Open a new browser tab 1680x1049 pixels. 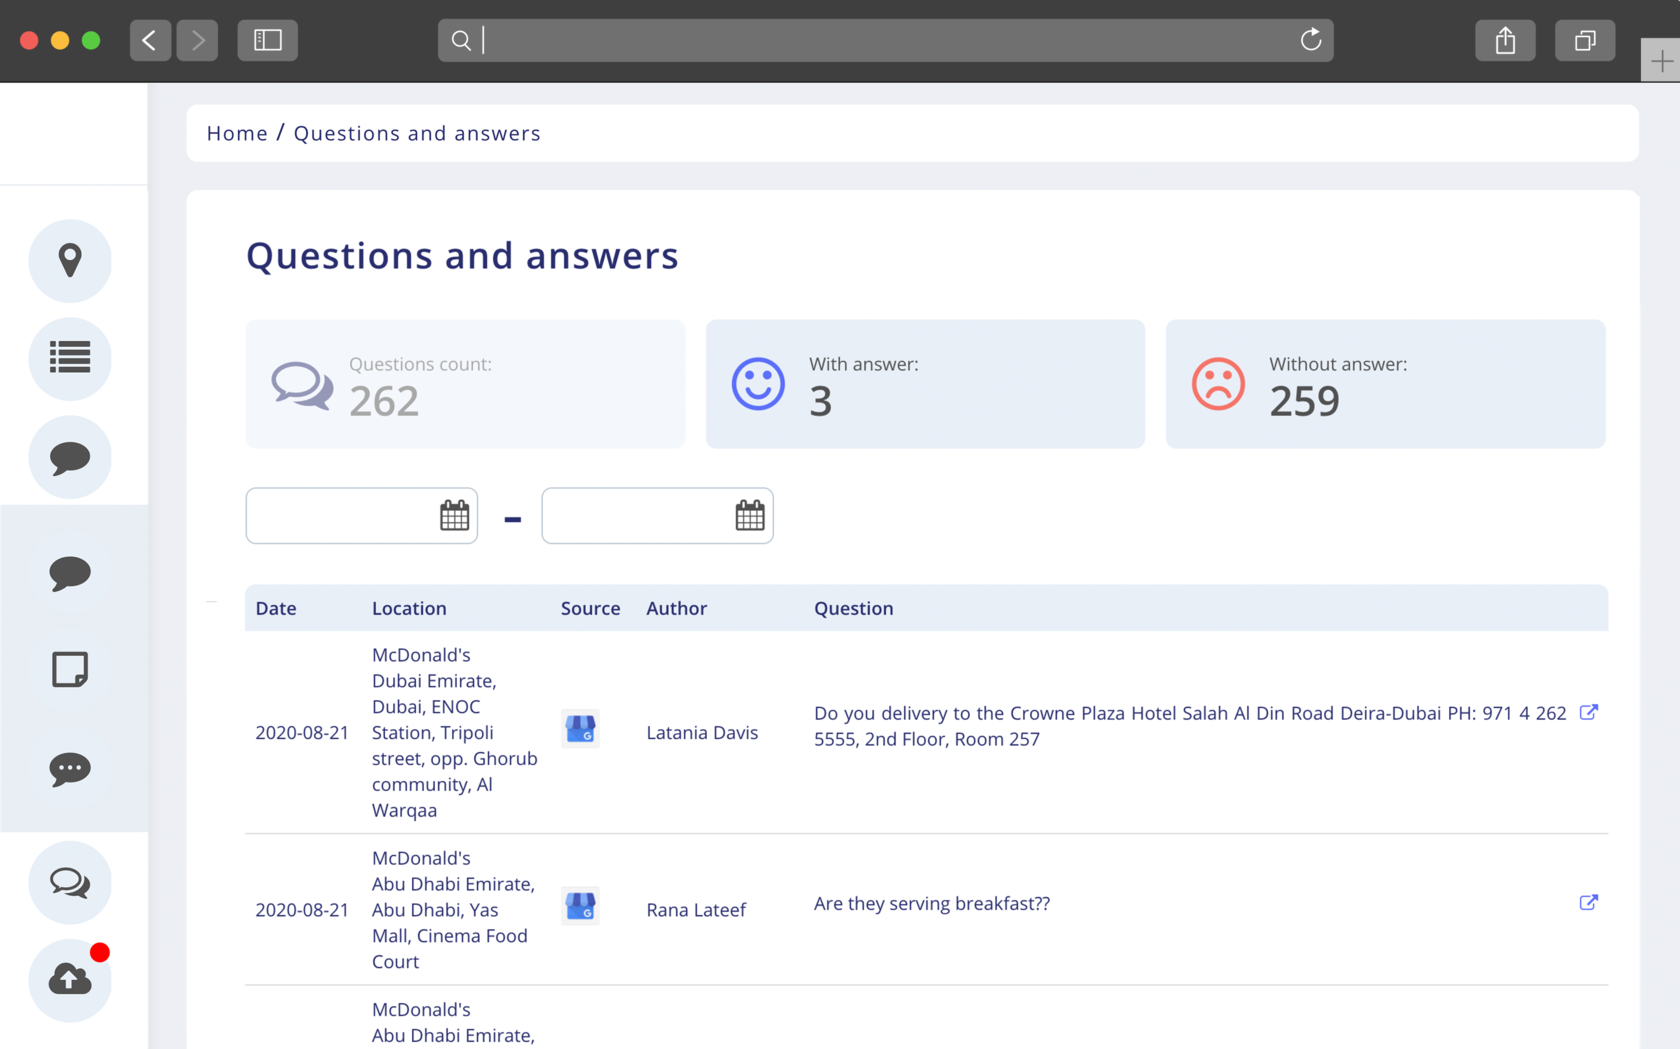click(1661, 61)
